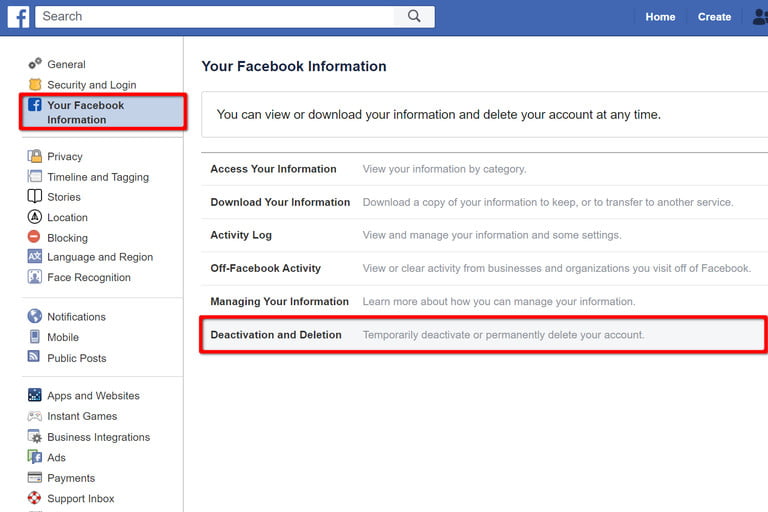Open Download Your Information row
This screenshot has width=768, height=512.
(280, 202)
